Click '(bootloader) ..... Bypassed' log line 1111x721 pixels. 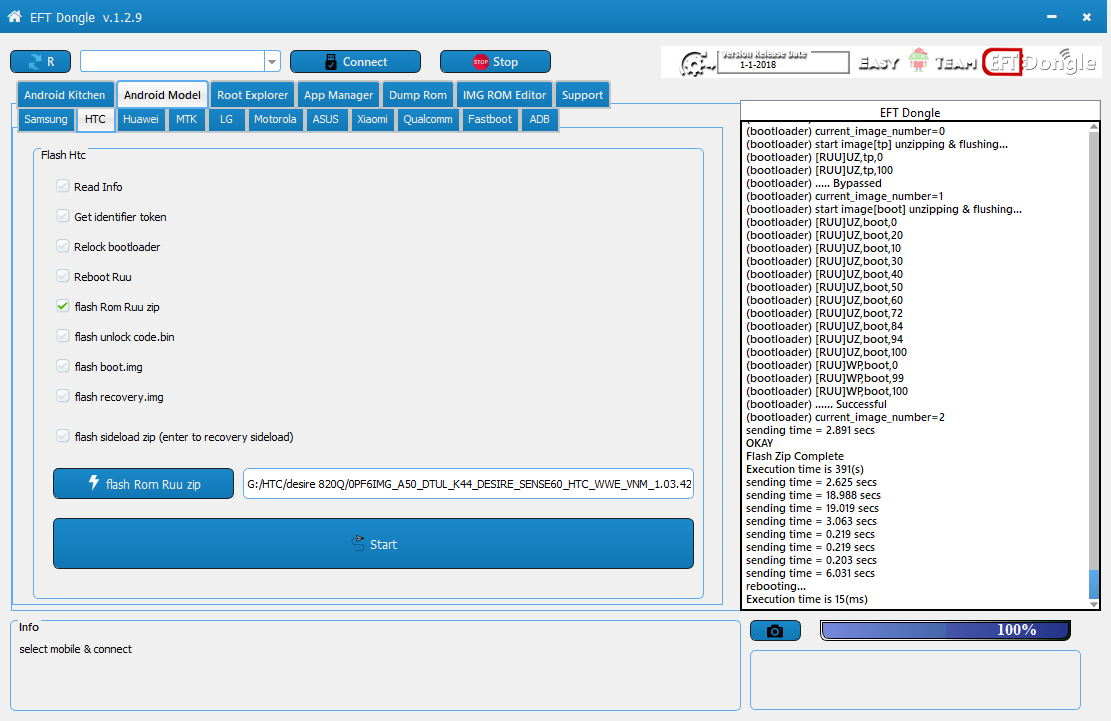(x=814, y=183)
